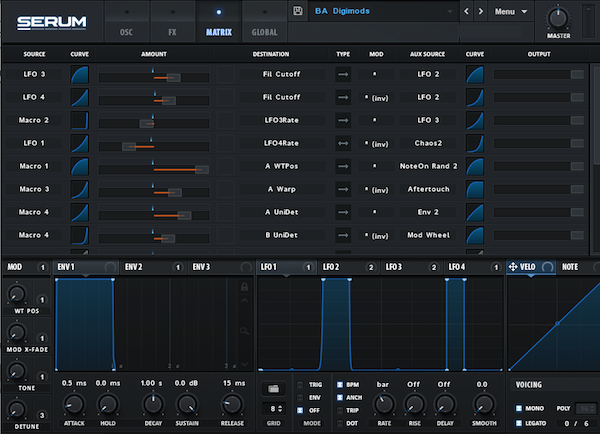Select the LFO 4 tab
The image size is (600, 434).
point(474,267)
